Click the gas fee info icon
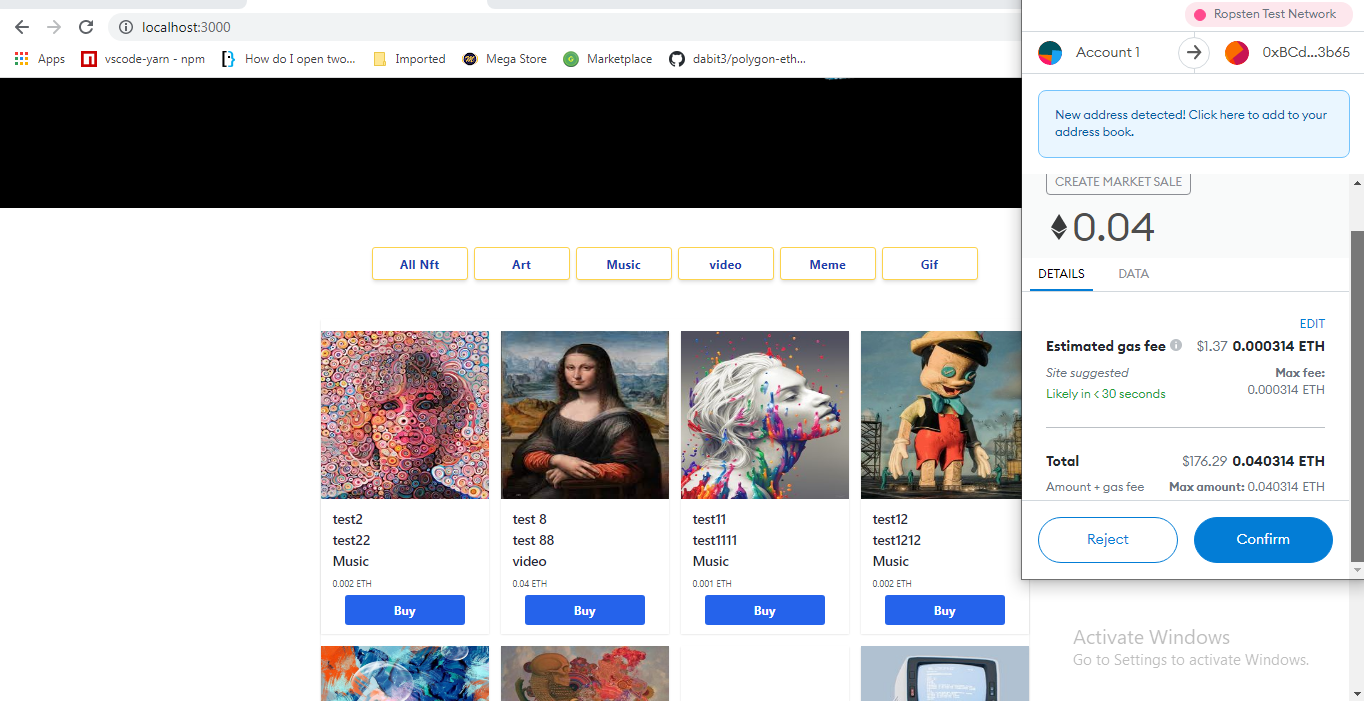The width and height of the screenshot is (1364, 701). (1176, 346)
